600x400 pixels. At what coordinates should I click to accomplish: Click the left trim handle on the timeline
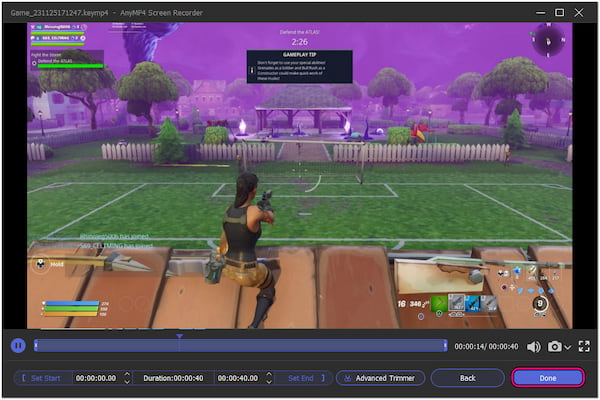coord(36,346)
